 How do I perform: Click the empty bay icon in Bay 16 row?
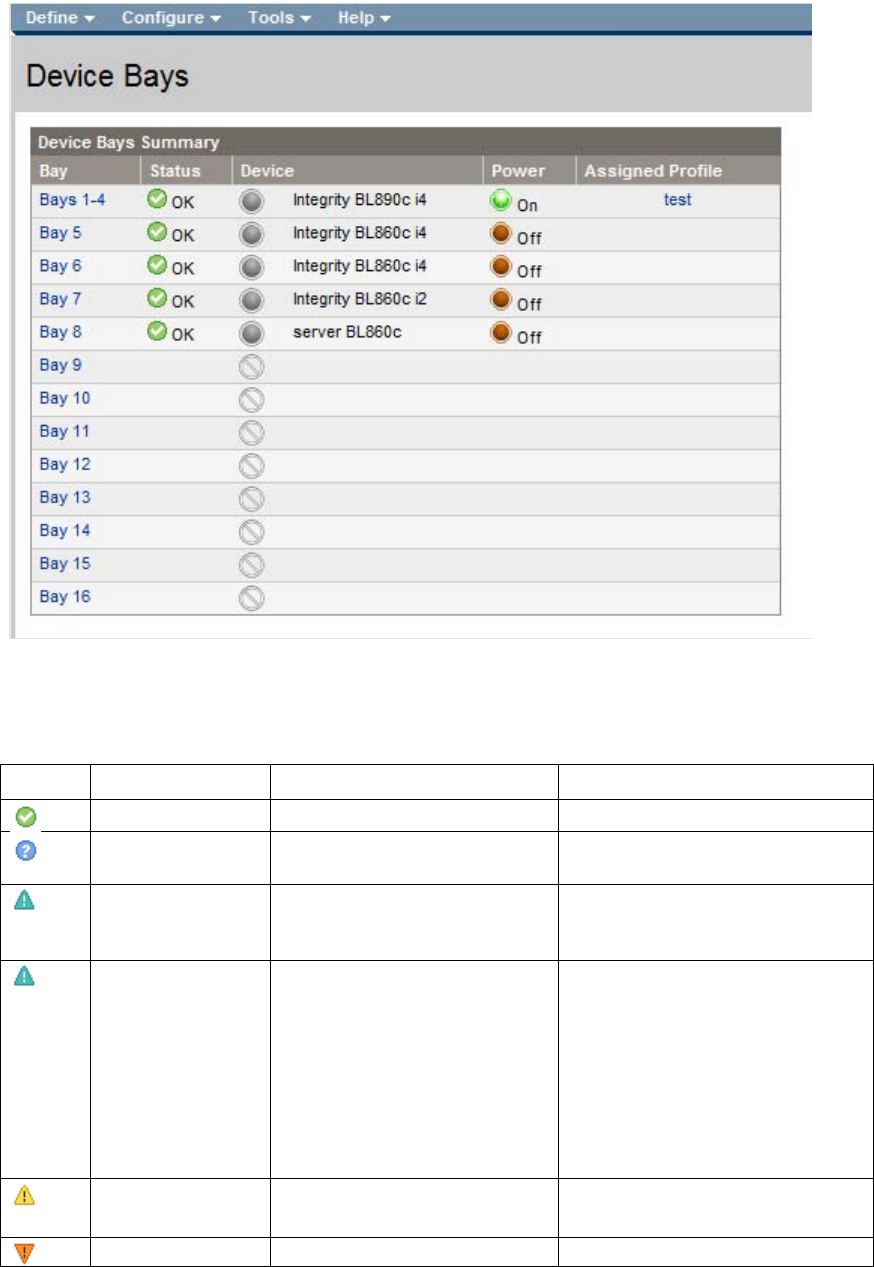(252, 598)
